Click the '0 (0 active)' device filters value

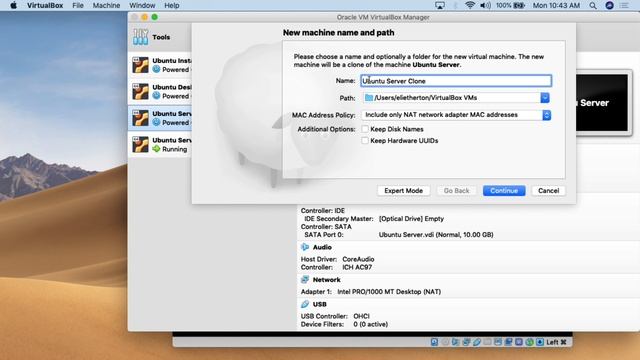[371, 324]
